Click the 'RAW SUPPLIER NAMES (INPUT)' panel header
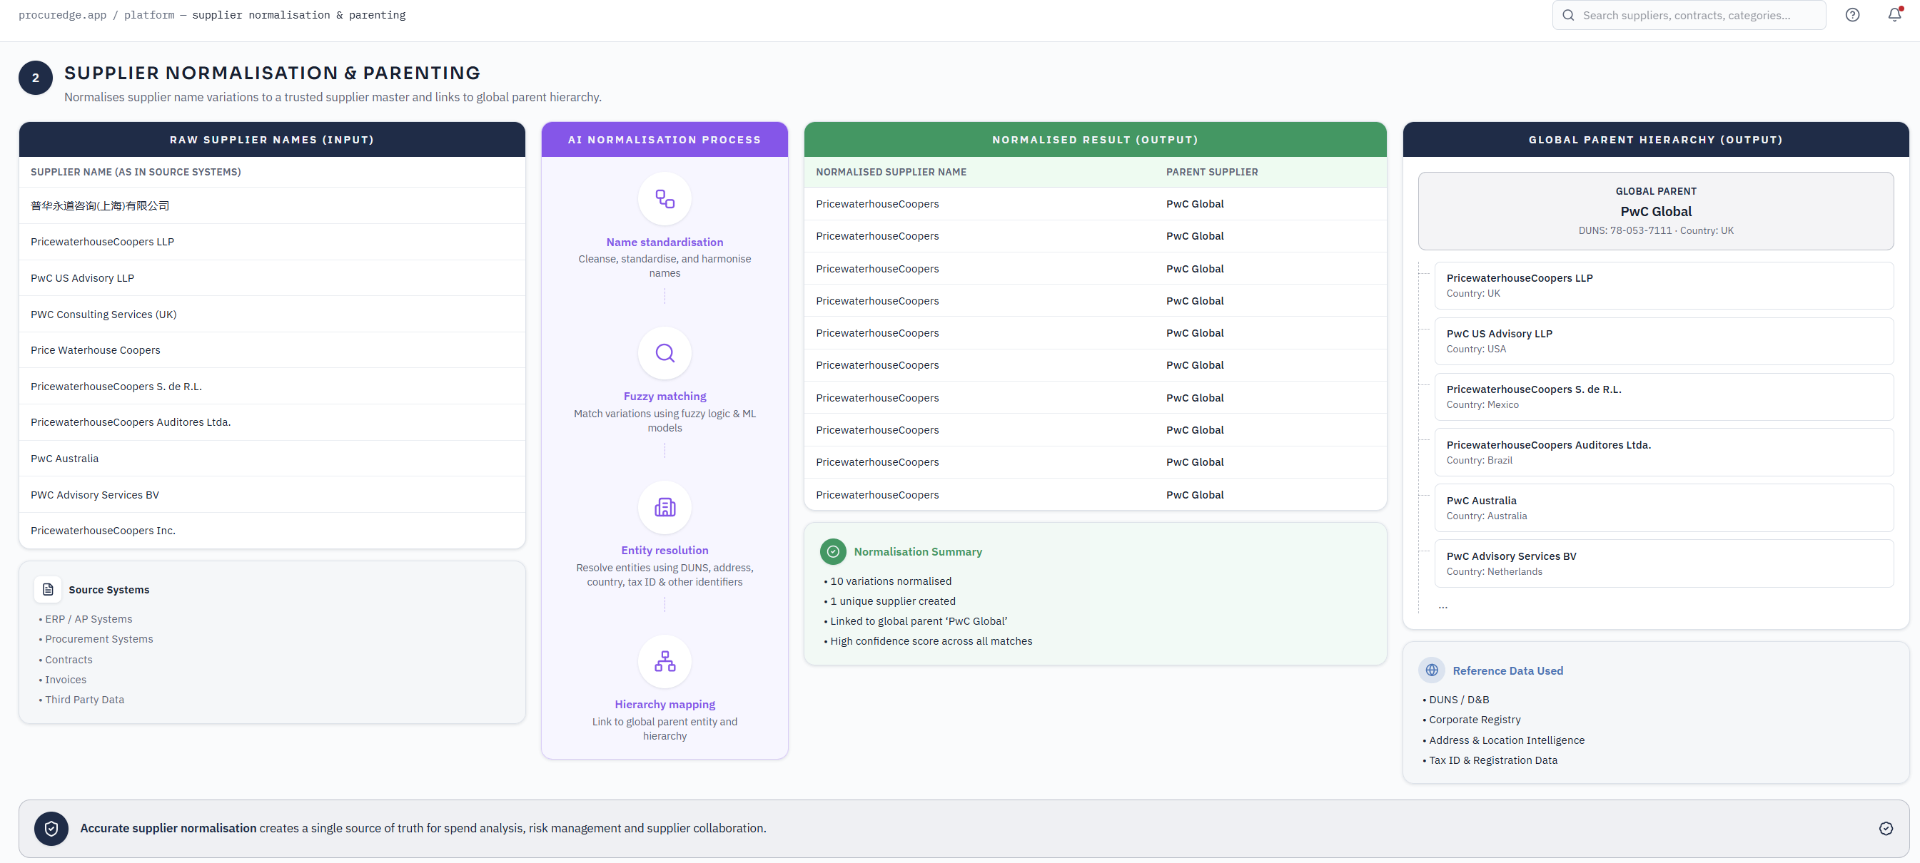1920x863 pixels. (x=272, y=140)
